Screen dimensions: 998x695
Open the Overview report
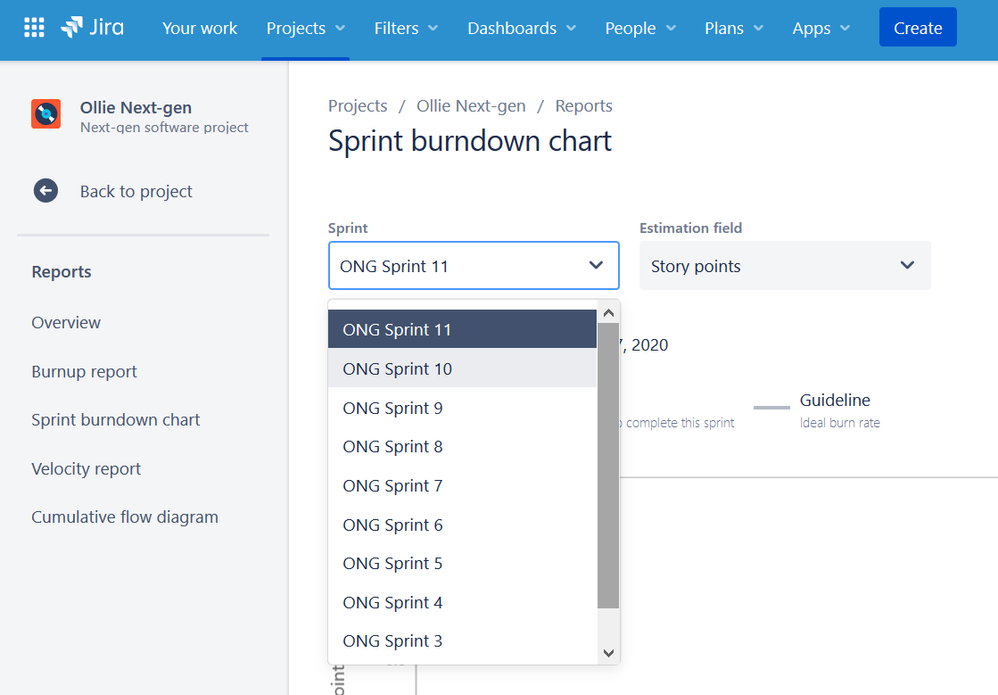pos(66,323)
